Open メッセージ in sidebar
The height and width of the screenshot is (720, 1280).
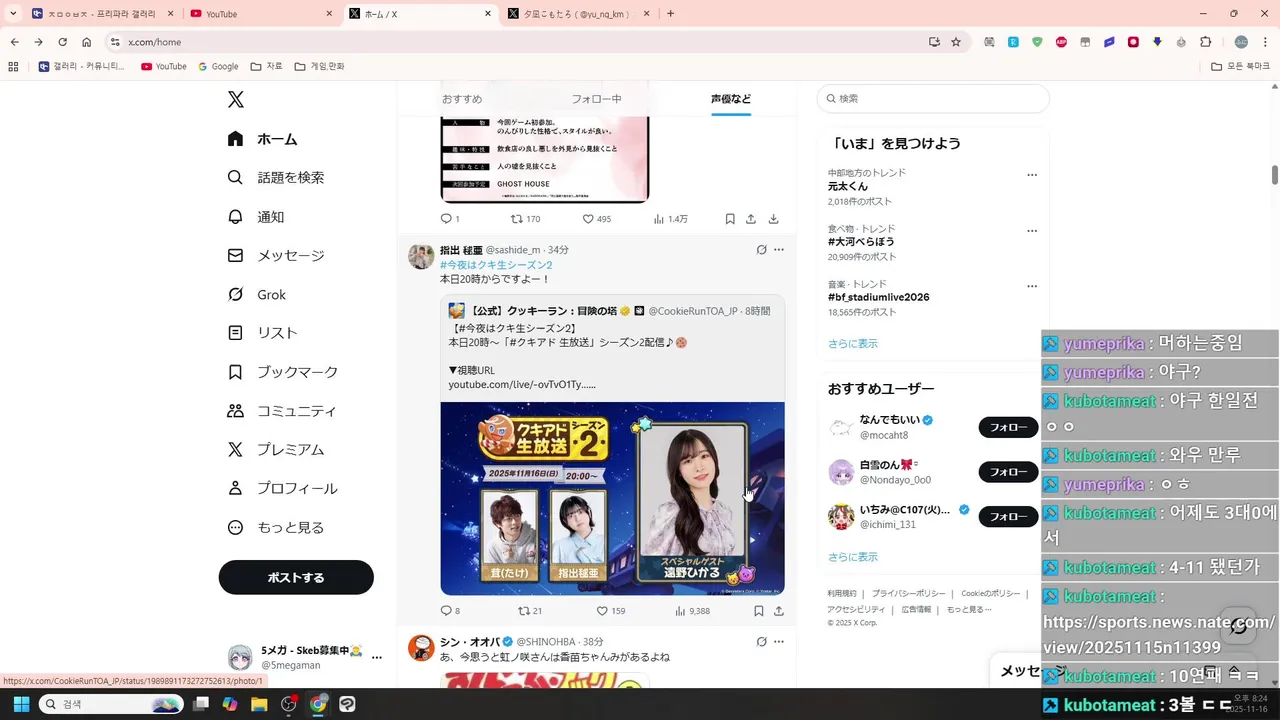pos(275,256)
